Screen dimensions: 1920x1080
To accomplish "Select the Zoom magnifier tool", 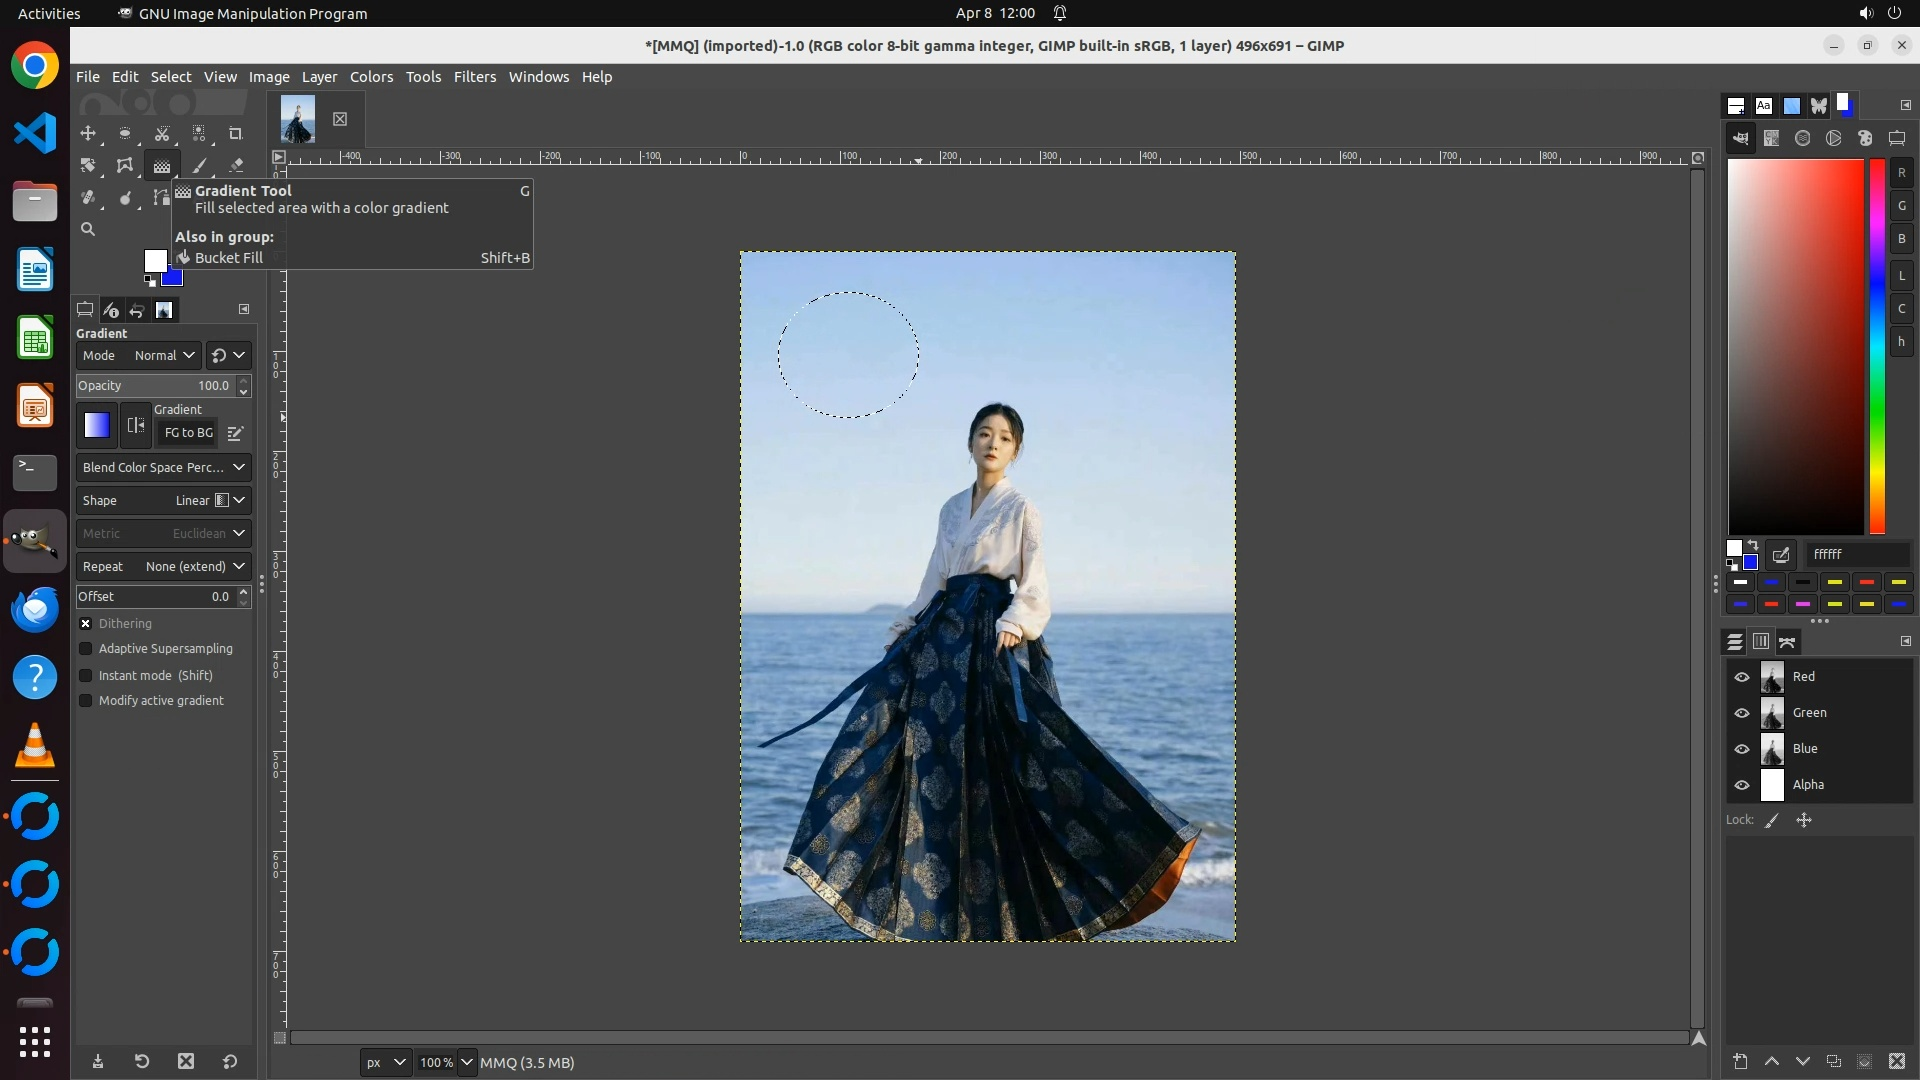I will (88, 229).
